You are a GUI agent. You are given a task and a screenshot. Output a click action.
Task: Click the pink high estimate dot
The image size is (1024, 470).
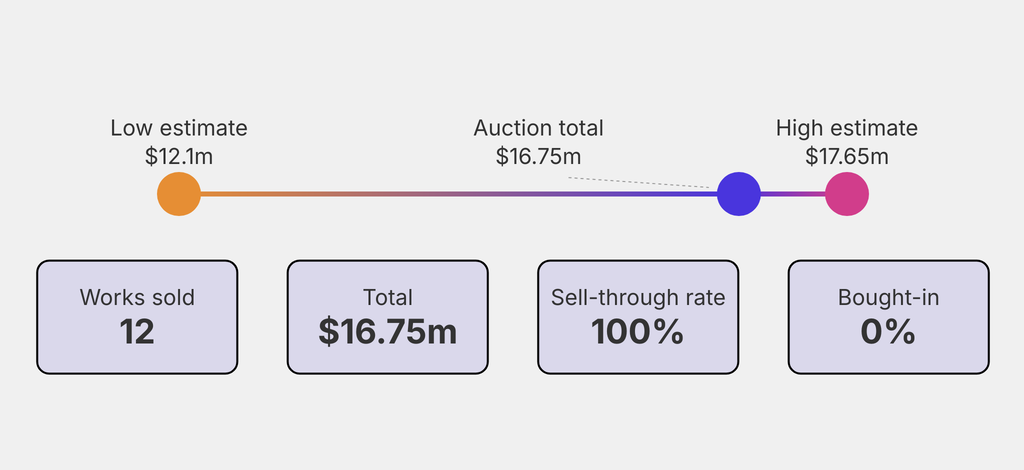click(847, 194)
